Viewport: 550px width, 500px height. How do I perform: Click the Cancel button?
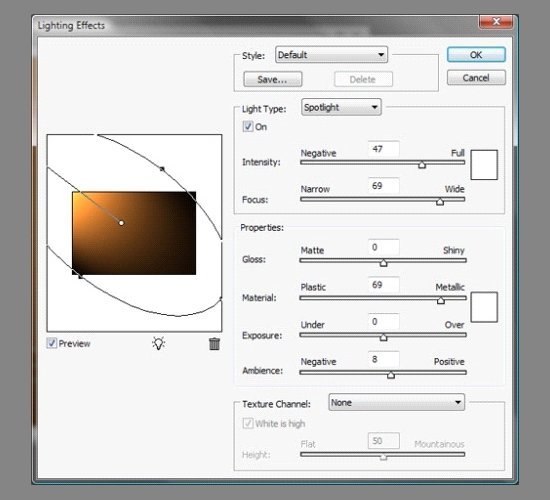[x=476, y=78]
